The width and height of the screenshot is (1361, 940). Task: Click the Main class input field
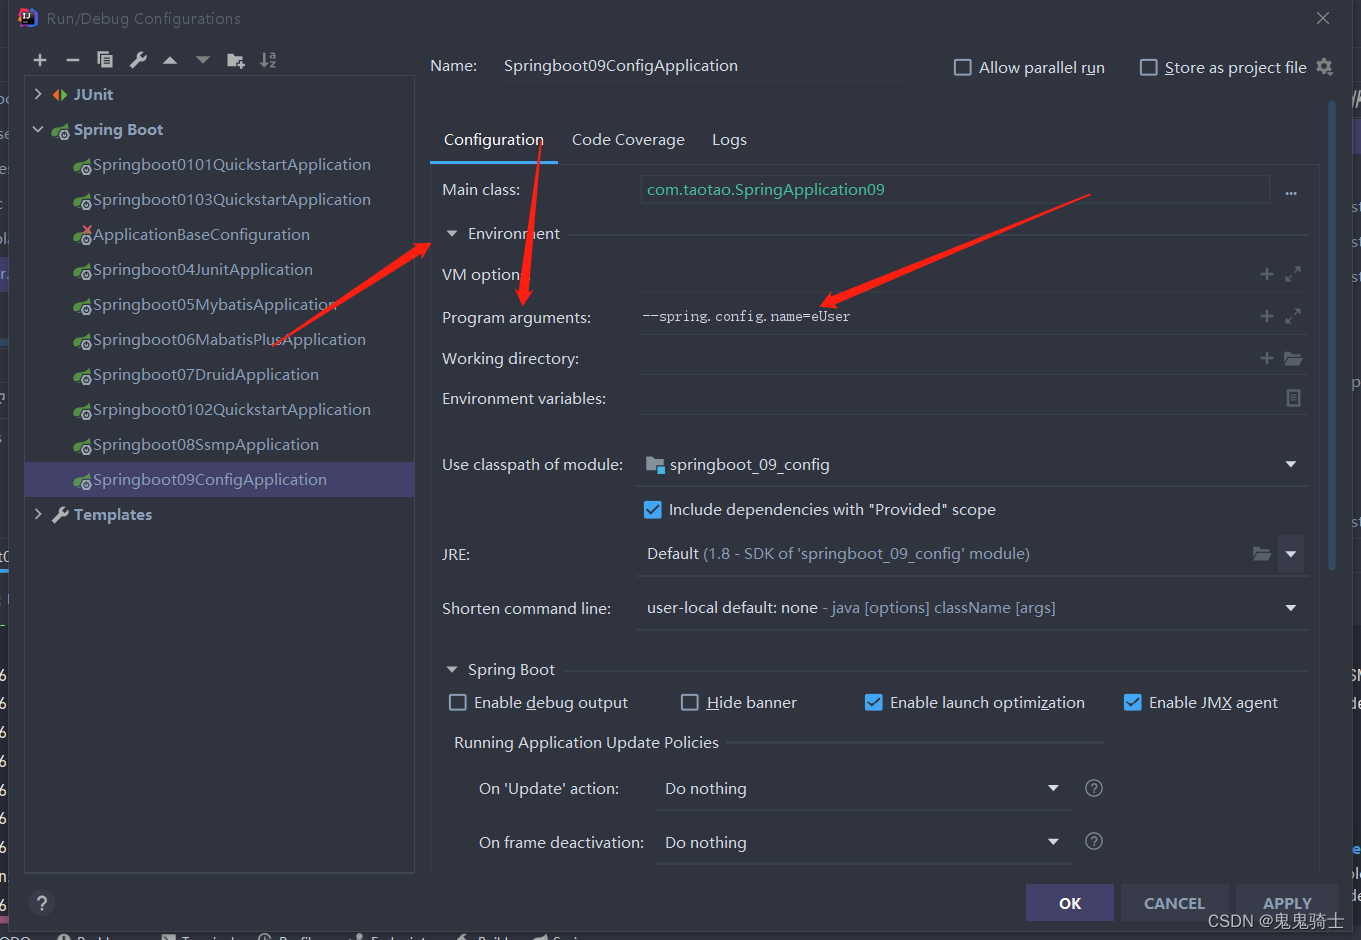click(x=955, y=190)
